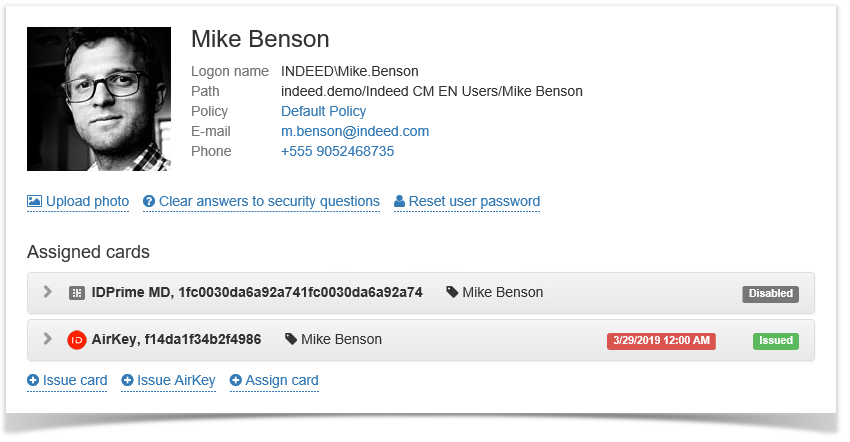Click Reset user password link
The width and height of the screenshot is (850, 442).
(474, 202)
